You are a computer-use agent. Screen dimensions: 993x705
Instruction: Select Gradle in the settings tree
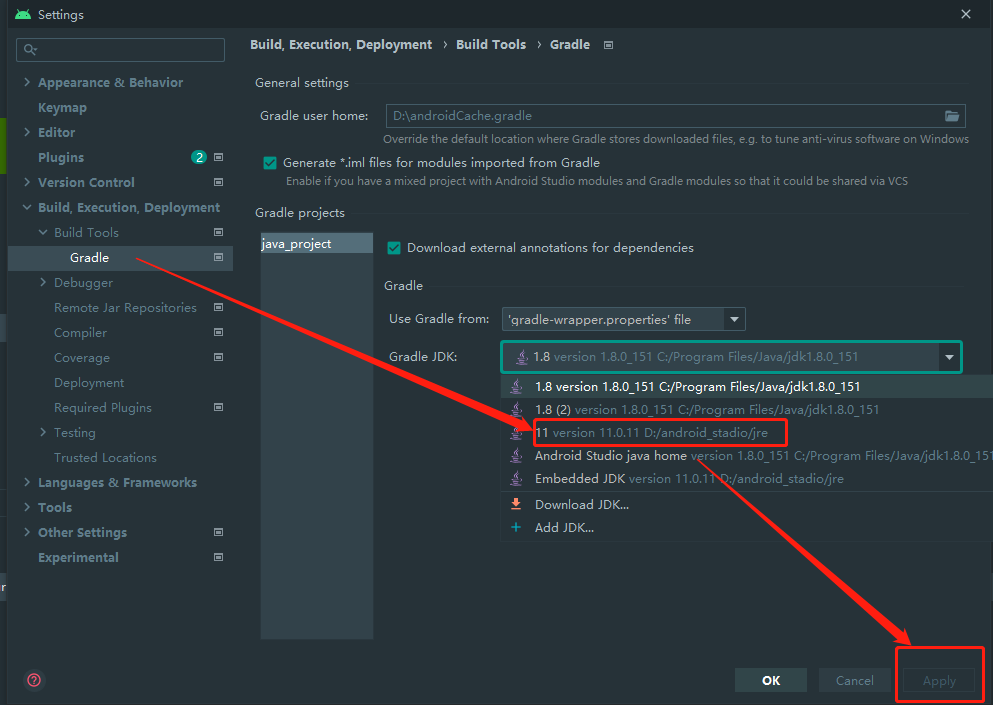120,258
